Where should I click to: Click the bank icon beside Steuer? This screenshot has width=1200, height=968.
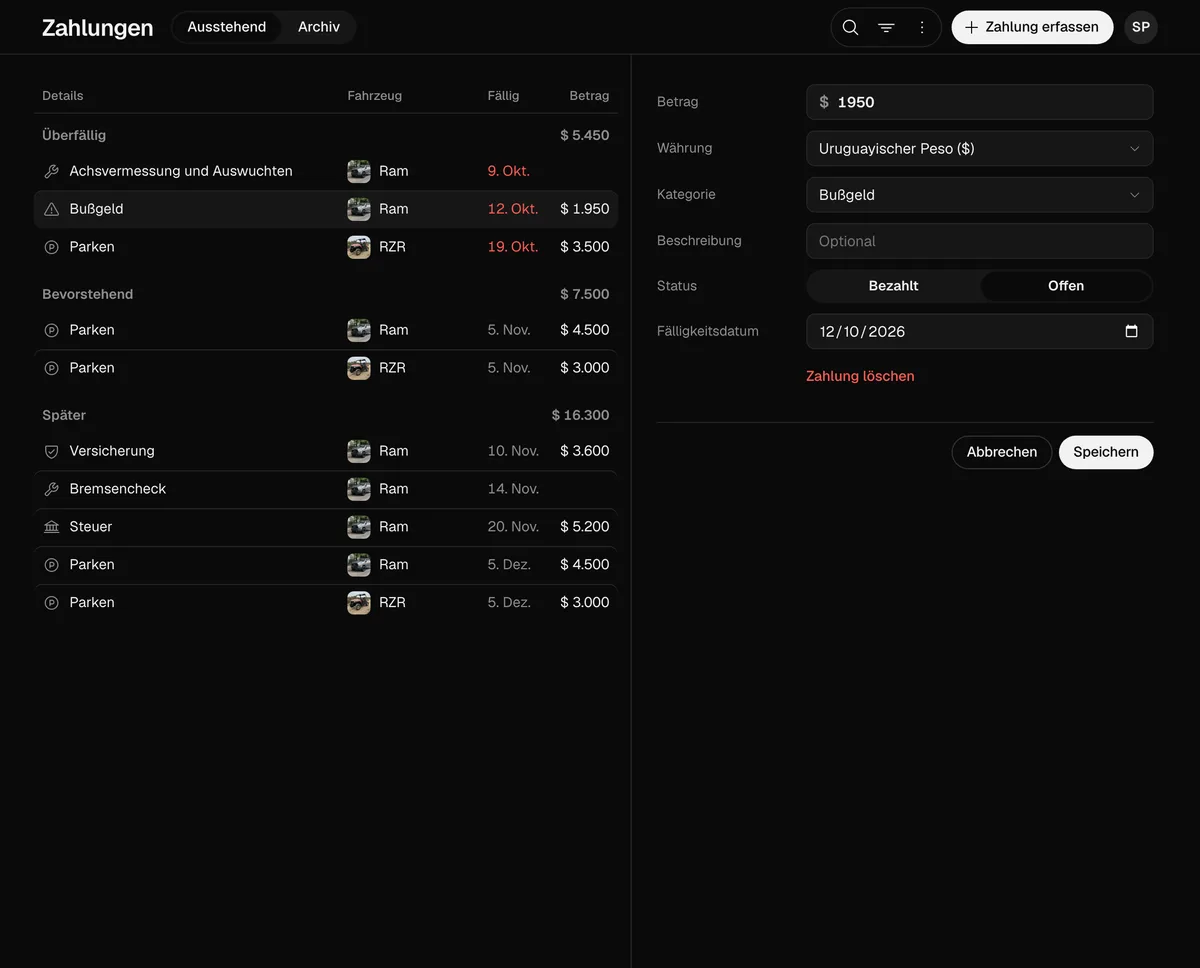click(x=52, y=528)
